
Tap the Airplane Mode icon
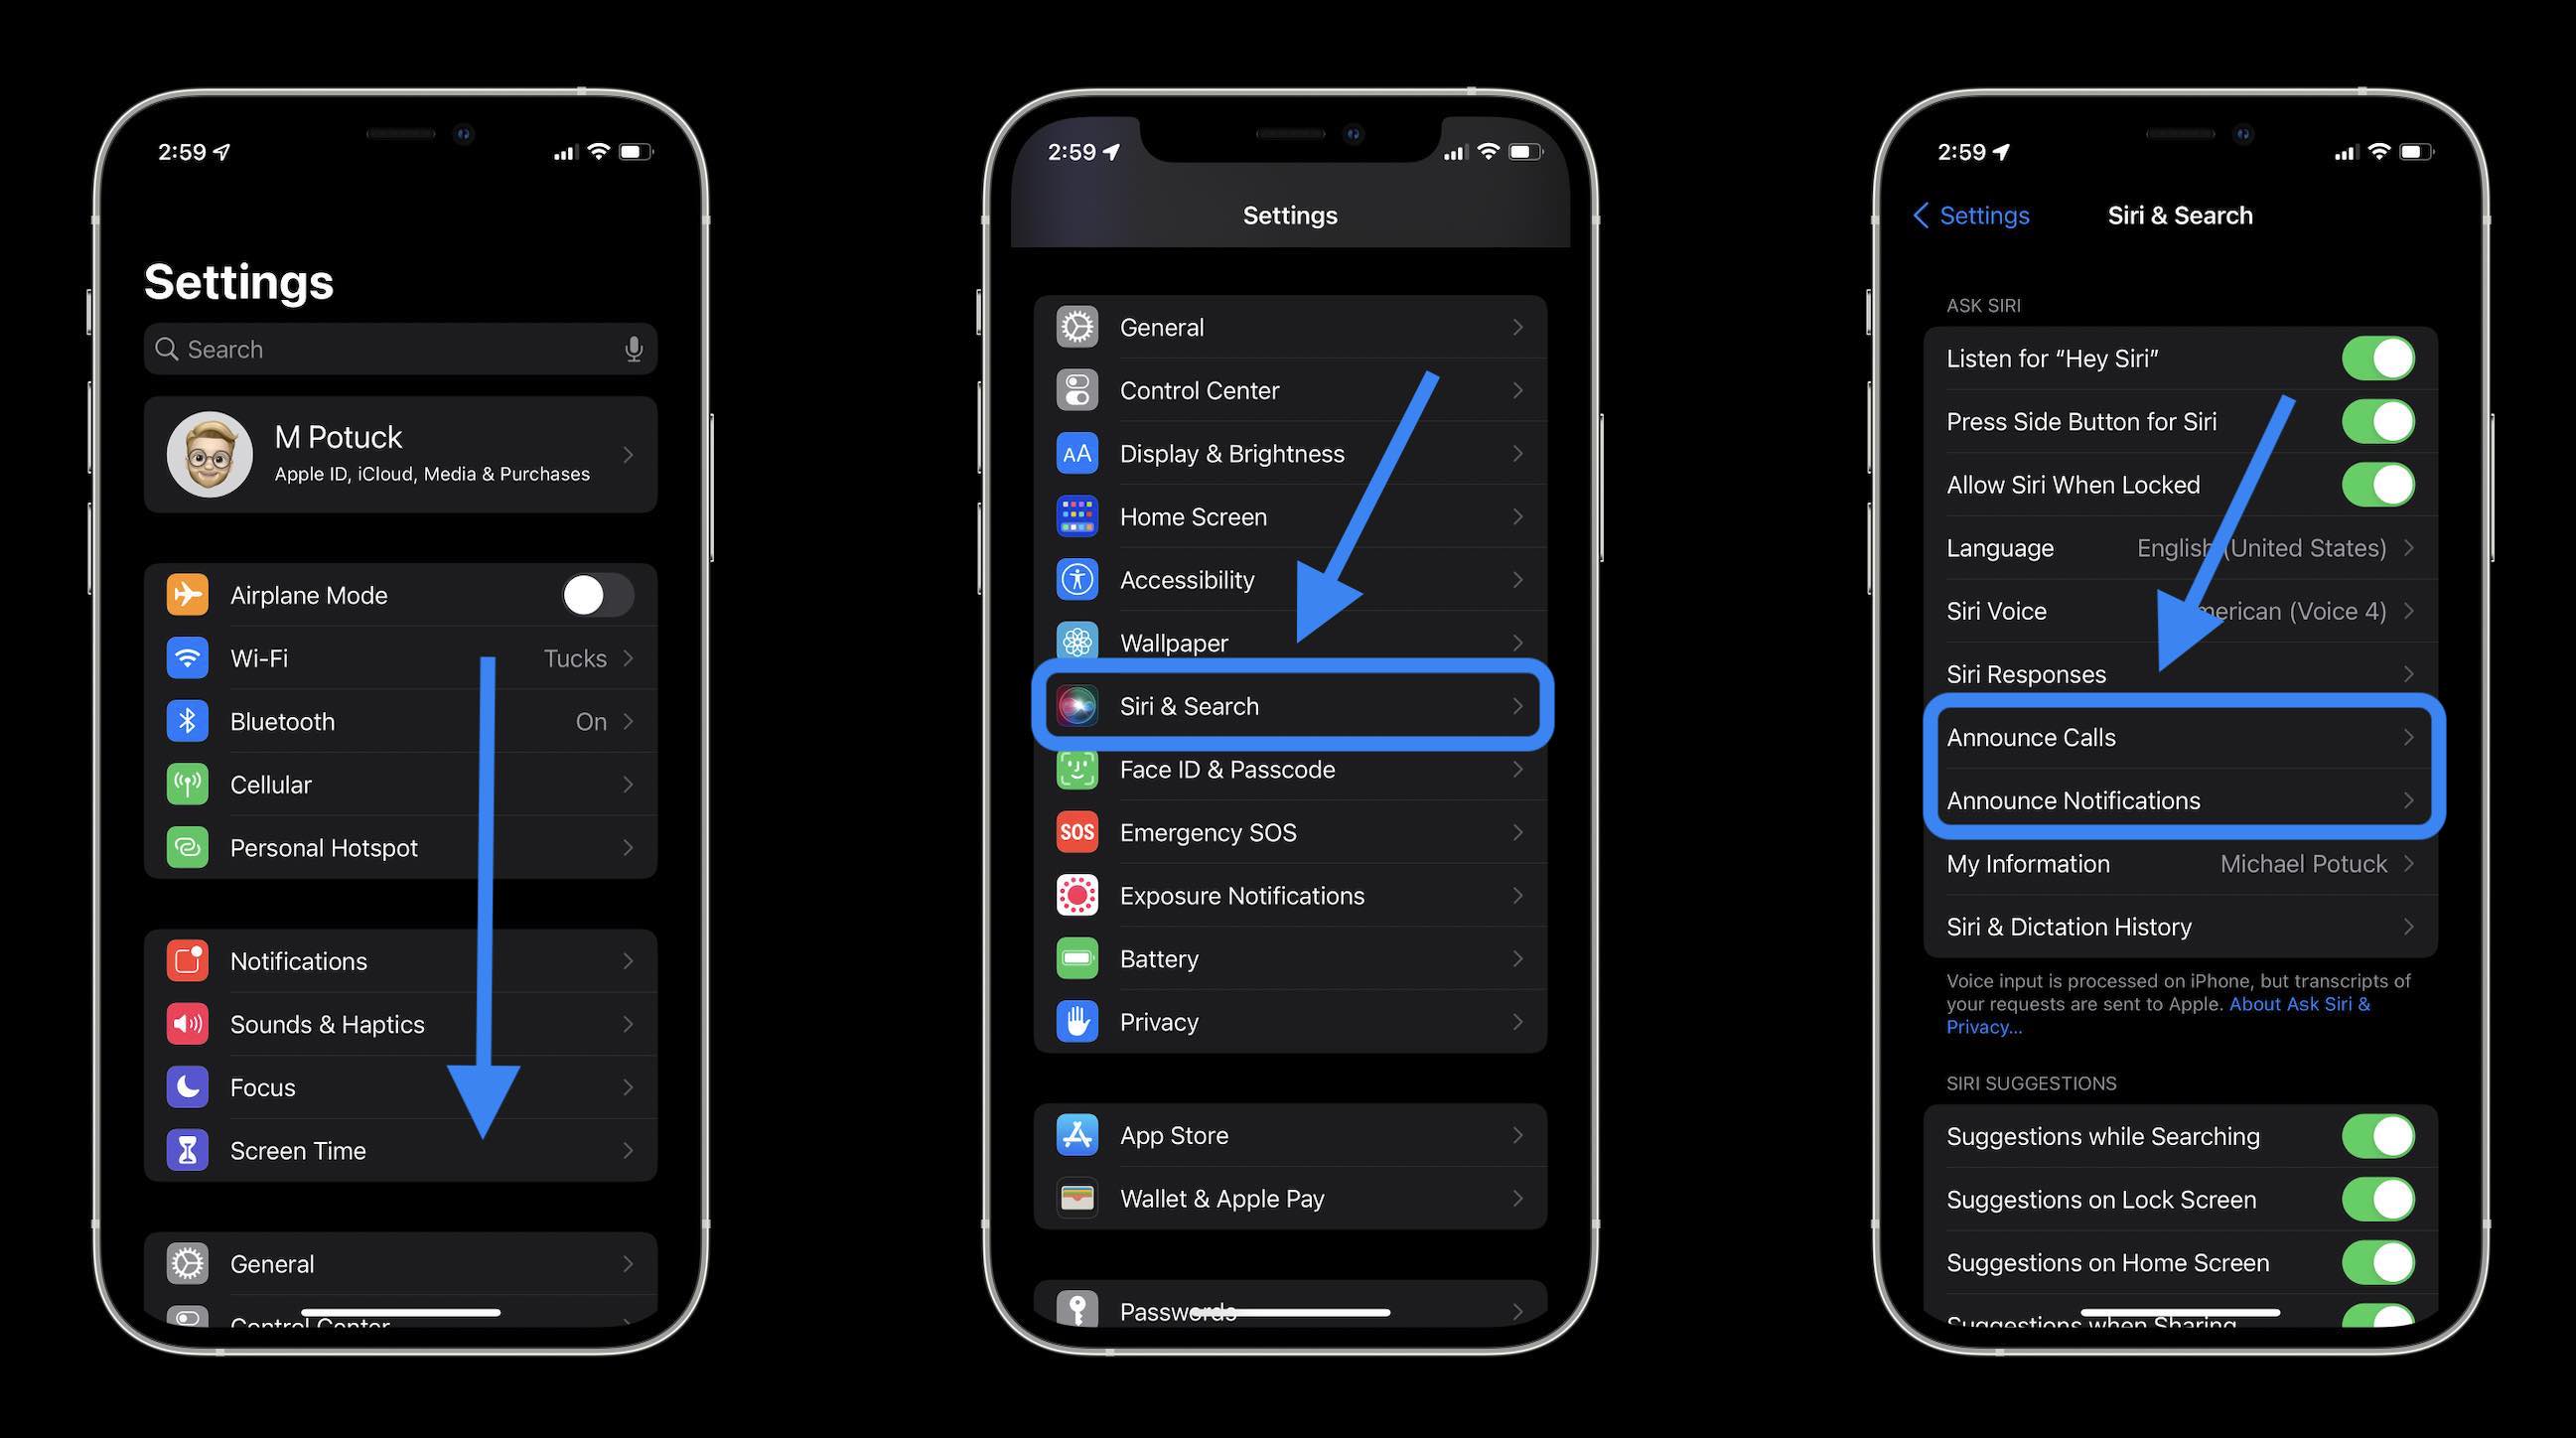click(190, 594)
